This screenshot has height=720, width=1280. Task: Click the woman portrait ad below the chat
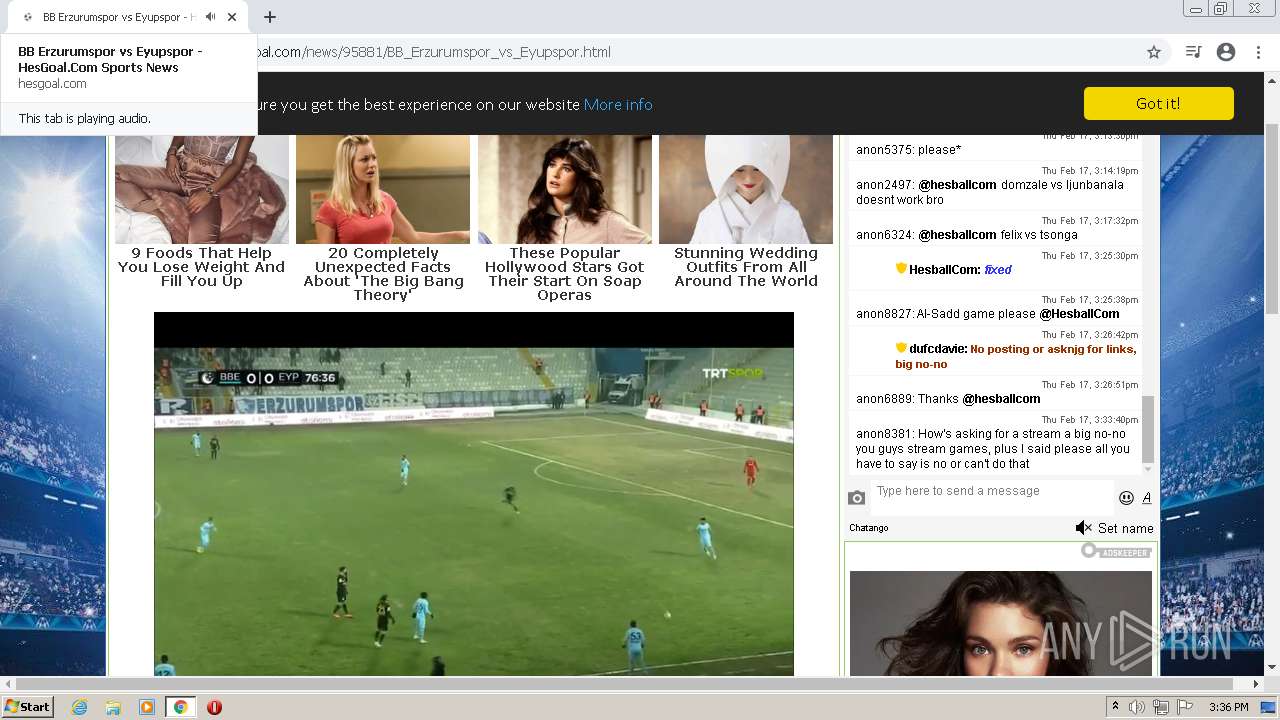1001,624
